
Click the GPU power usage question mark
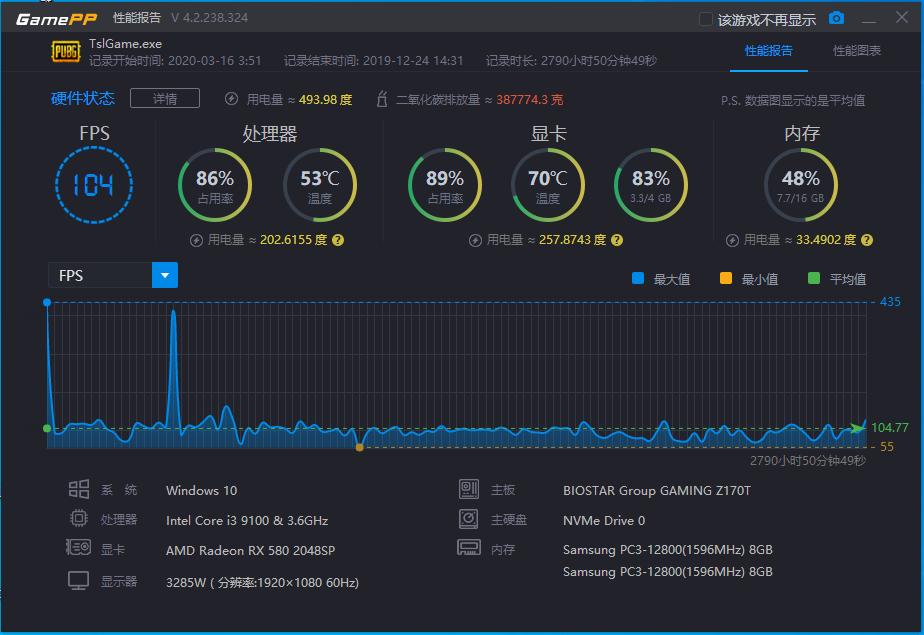[617, 240]
